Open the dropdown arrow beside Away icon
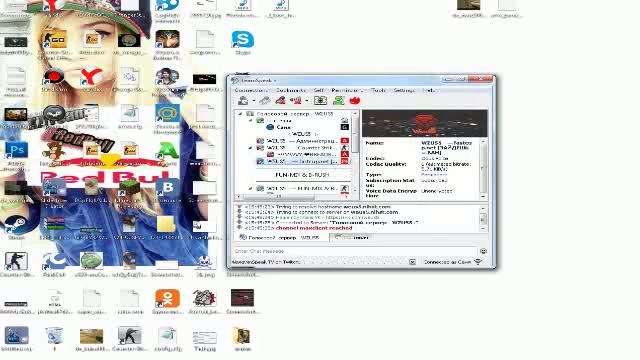Viewport: 640px width, 360px height. [307, 101]
